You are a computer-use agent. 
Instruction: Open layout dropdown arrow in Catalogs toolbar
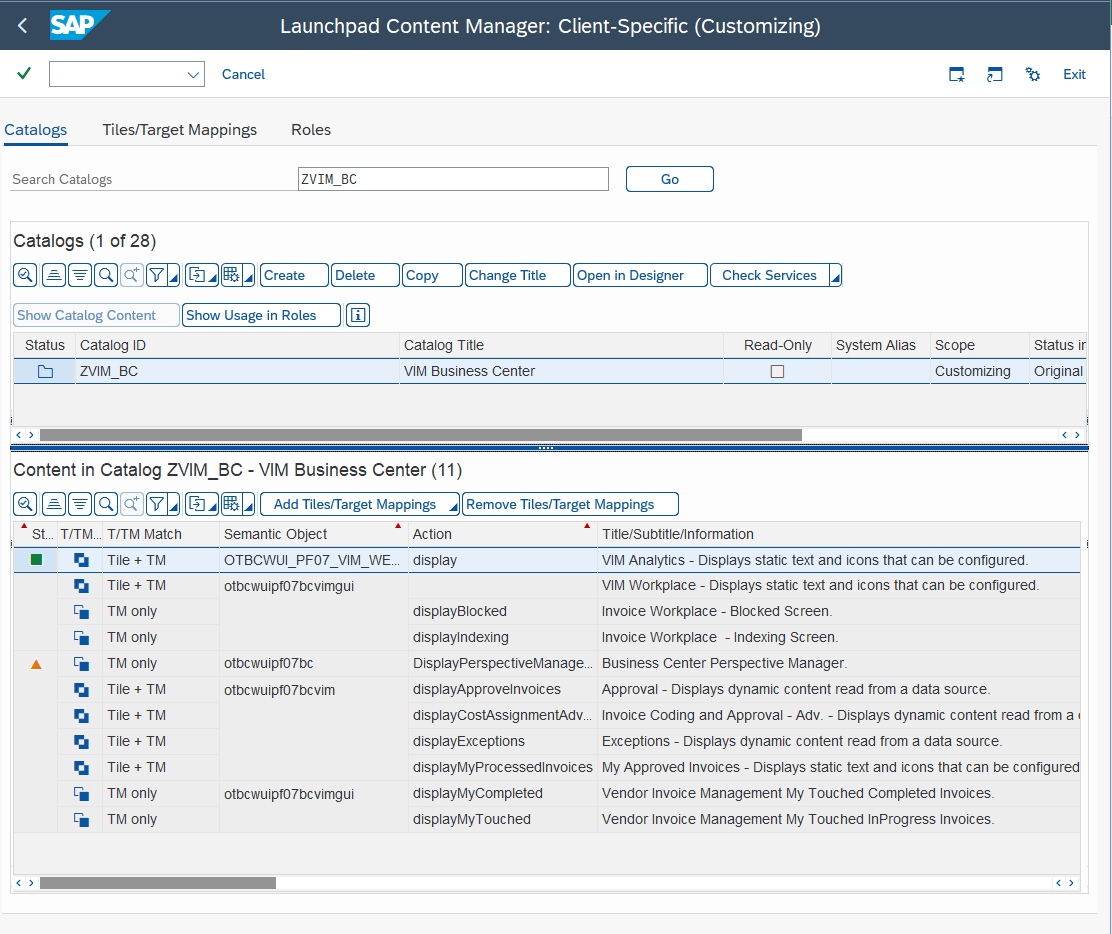point(248,277)
